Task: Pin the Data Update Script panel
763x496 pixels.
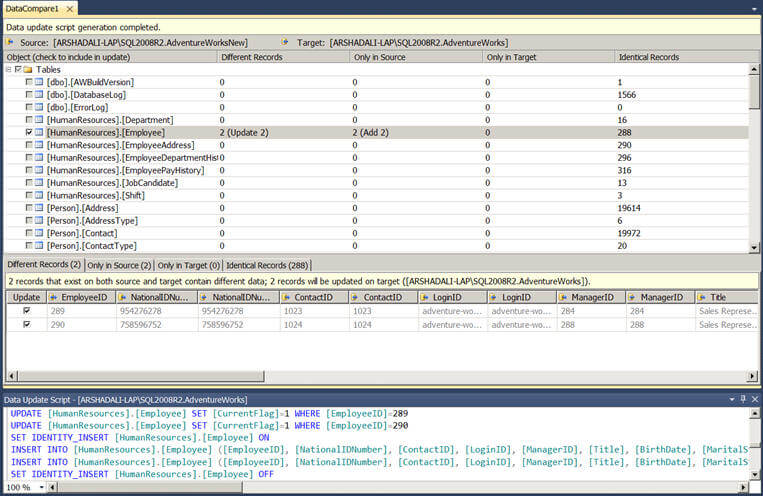Action: tap(743, 399)
